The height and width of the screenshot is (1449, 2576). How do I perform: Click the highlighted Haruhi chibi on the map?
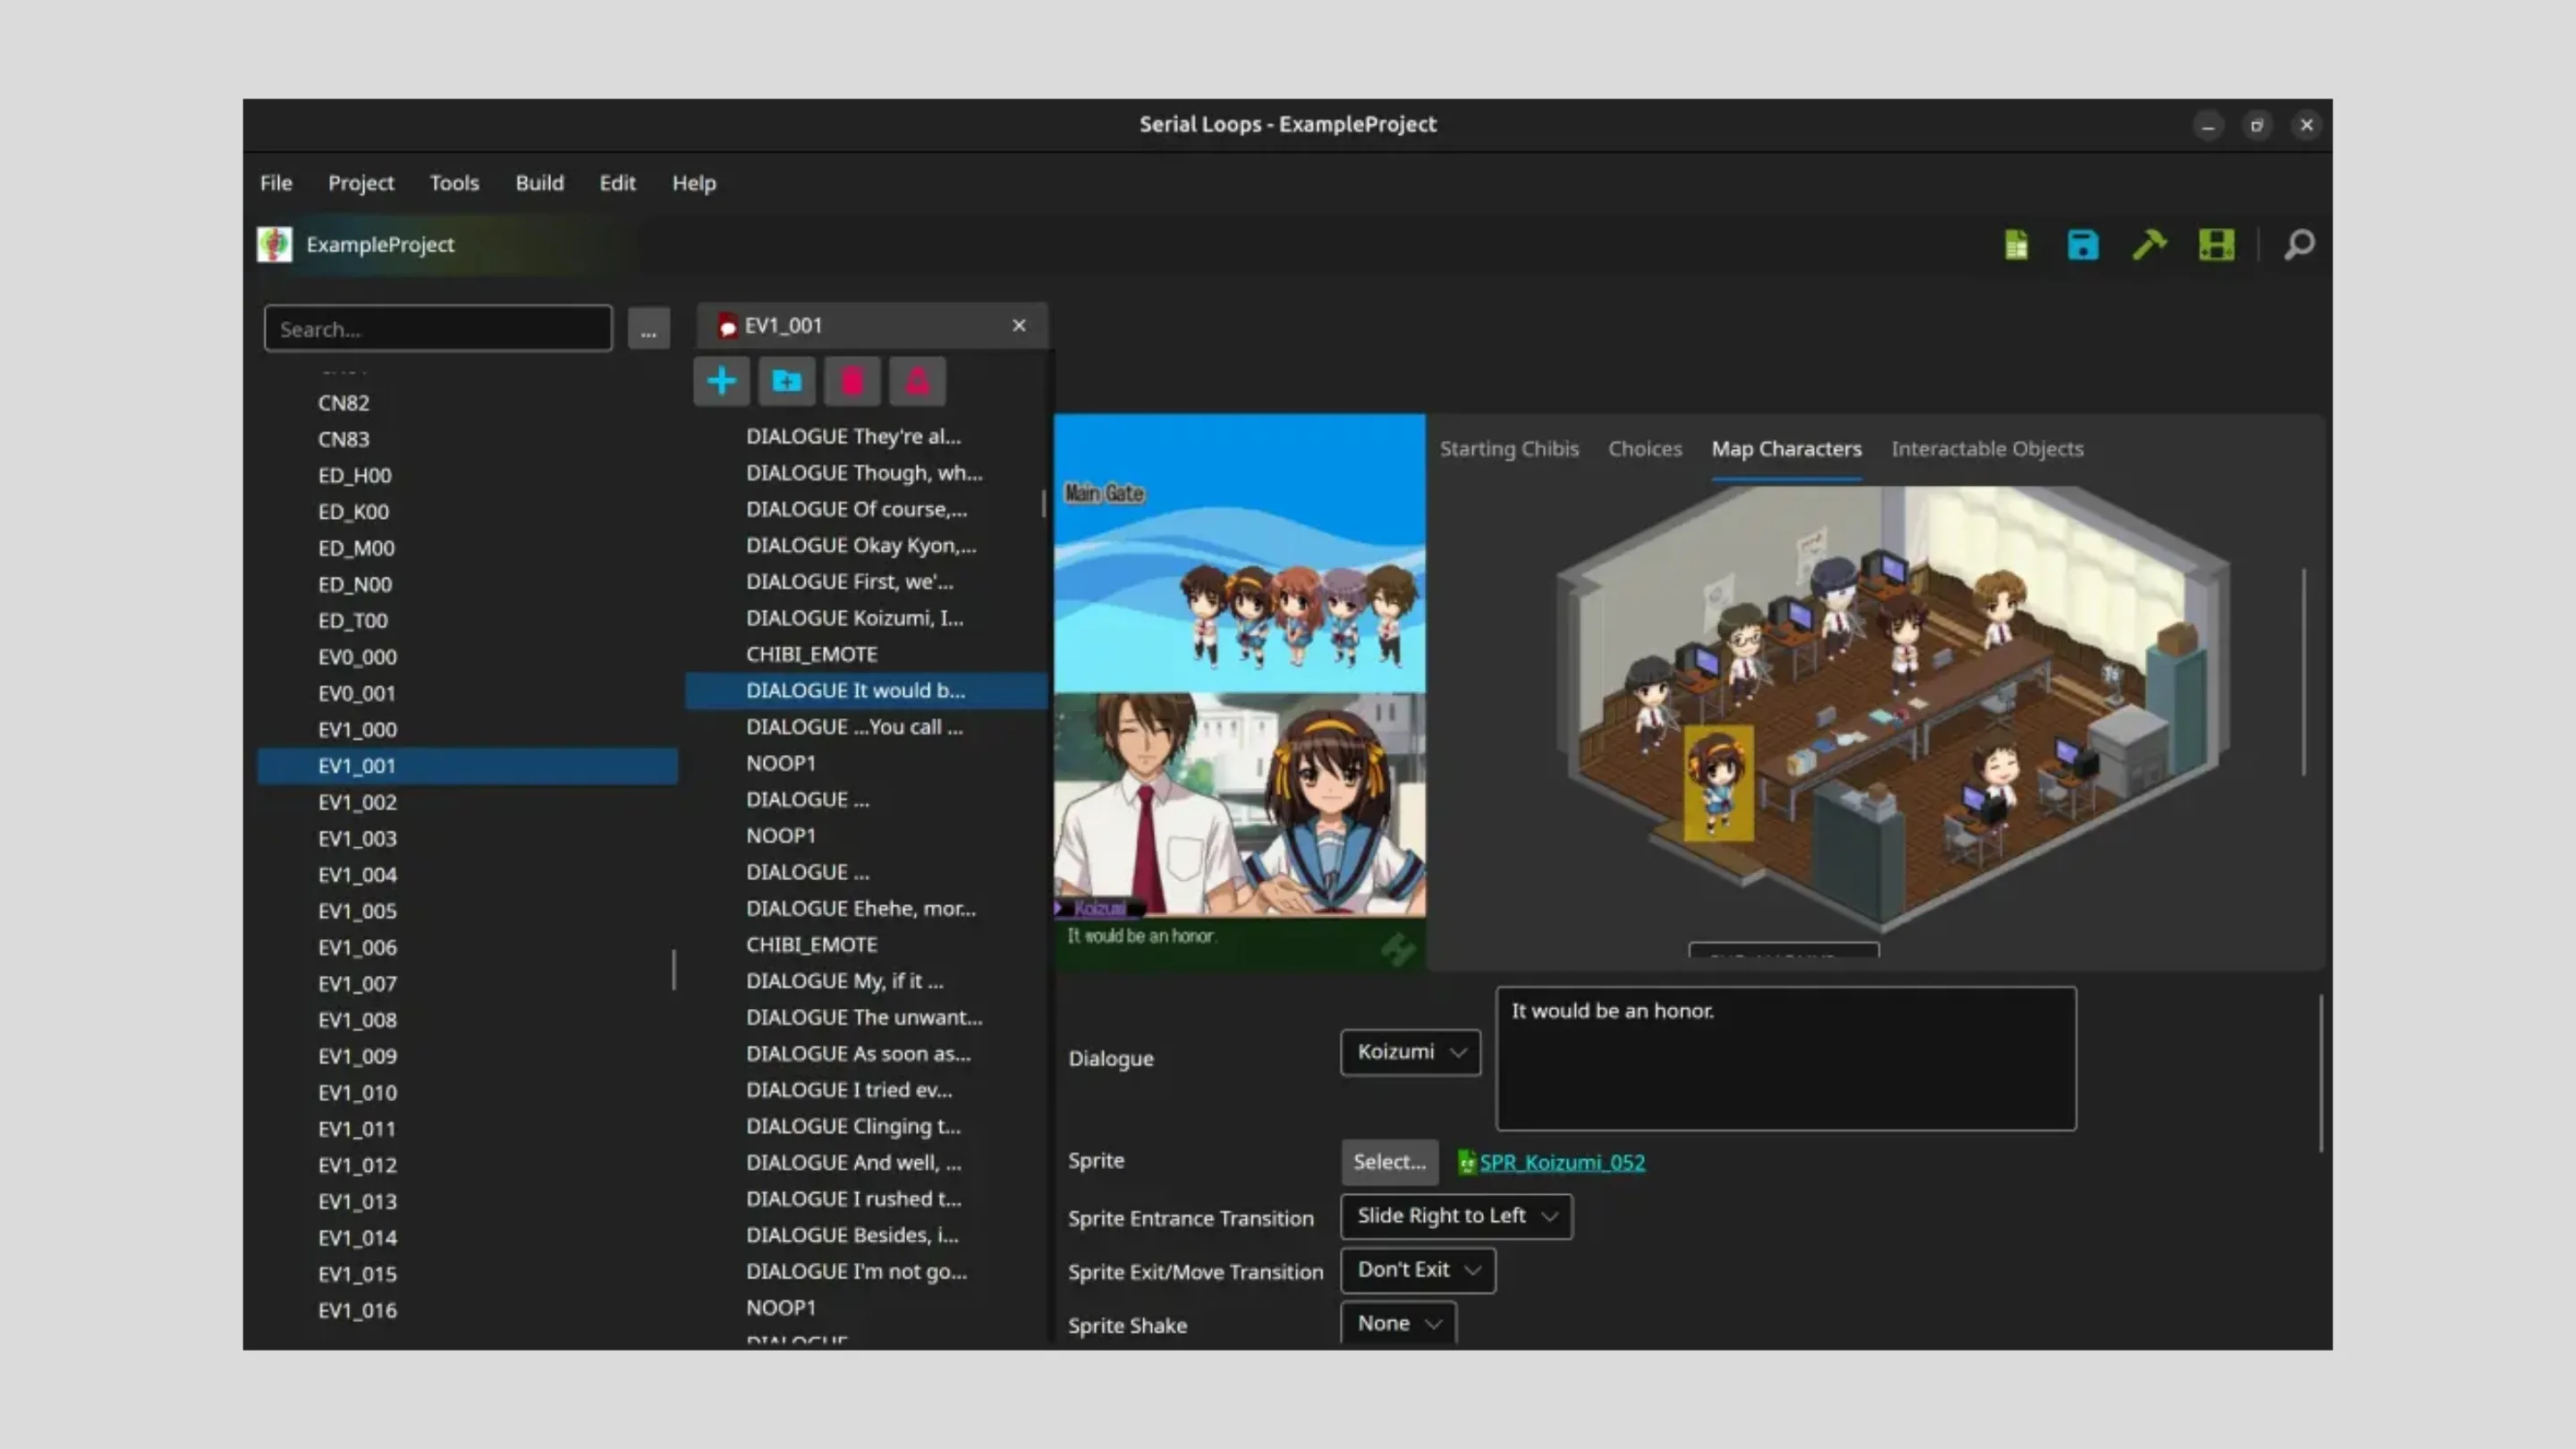[1718, 783]
